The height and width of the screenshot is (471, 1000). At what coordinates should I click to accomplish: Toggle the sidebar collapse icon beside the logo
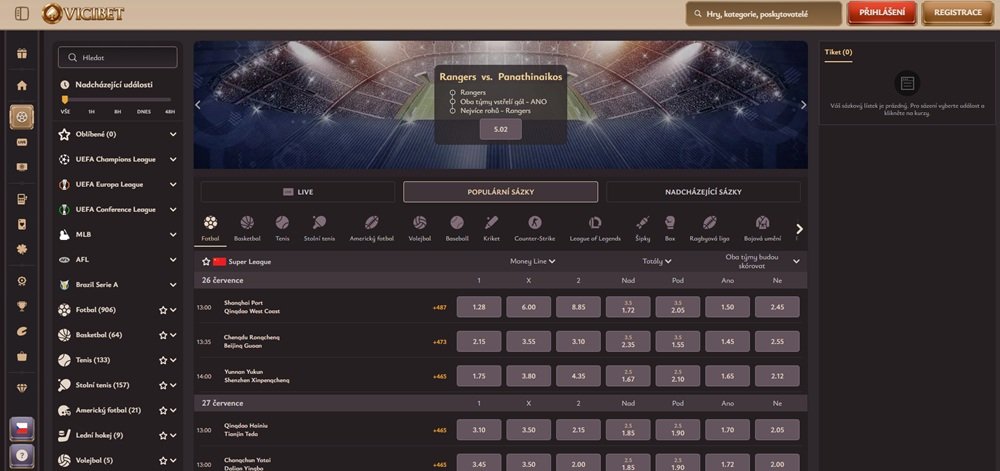[22, 13]
